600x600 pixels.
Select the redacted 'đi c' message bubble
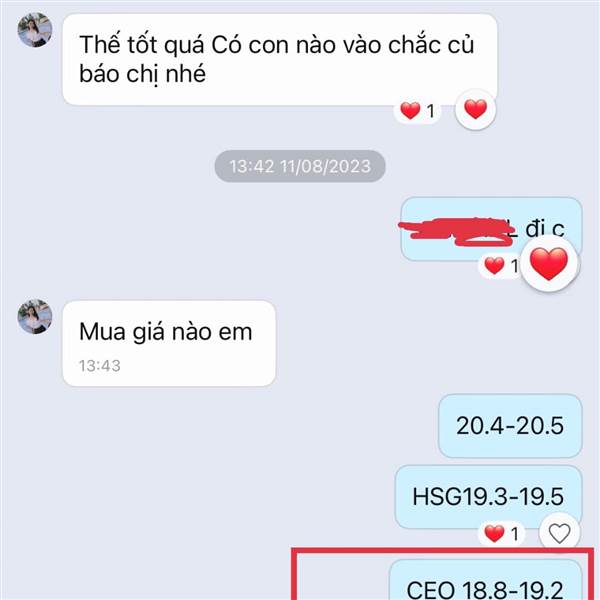pos(491,229)
